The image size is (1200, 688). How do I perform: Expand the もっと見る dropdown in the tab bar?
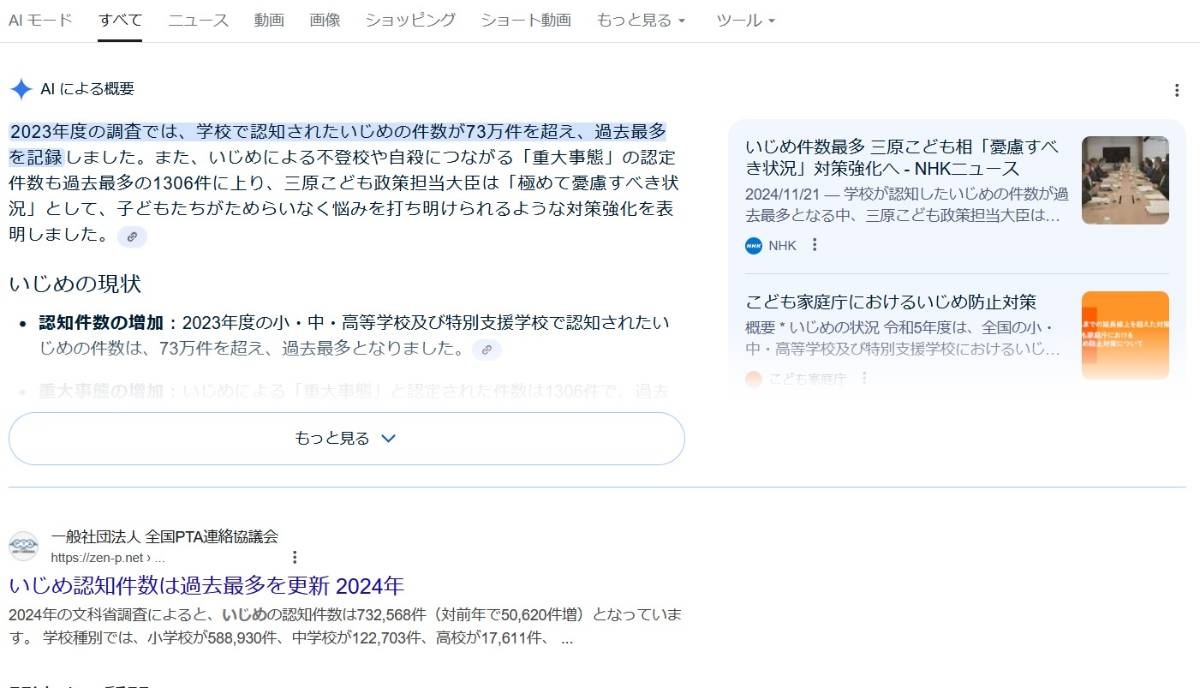641,20
